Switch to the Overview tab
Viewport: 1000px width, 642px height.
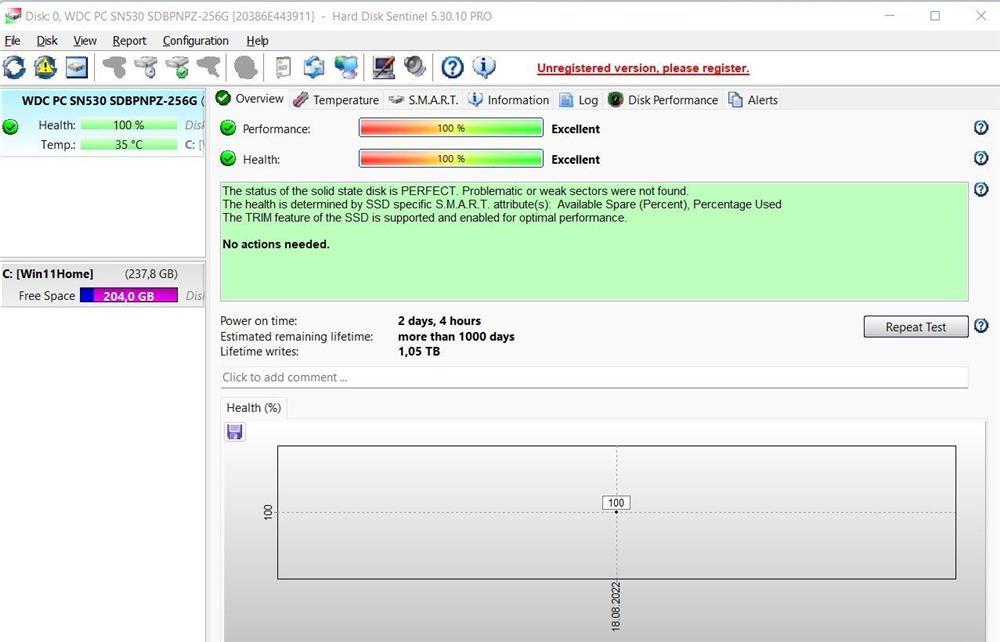click(249, 99)
